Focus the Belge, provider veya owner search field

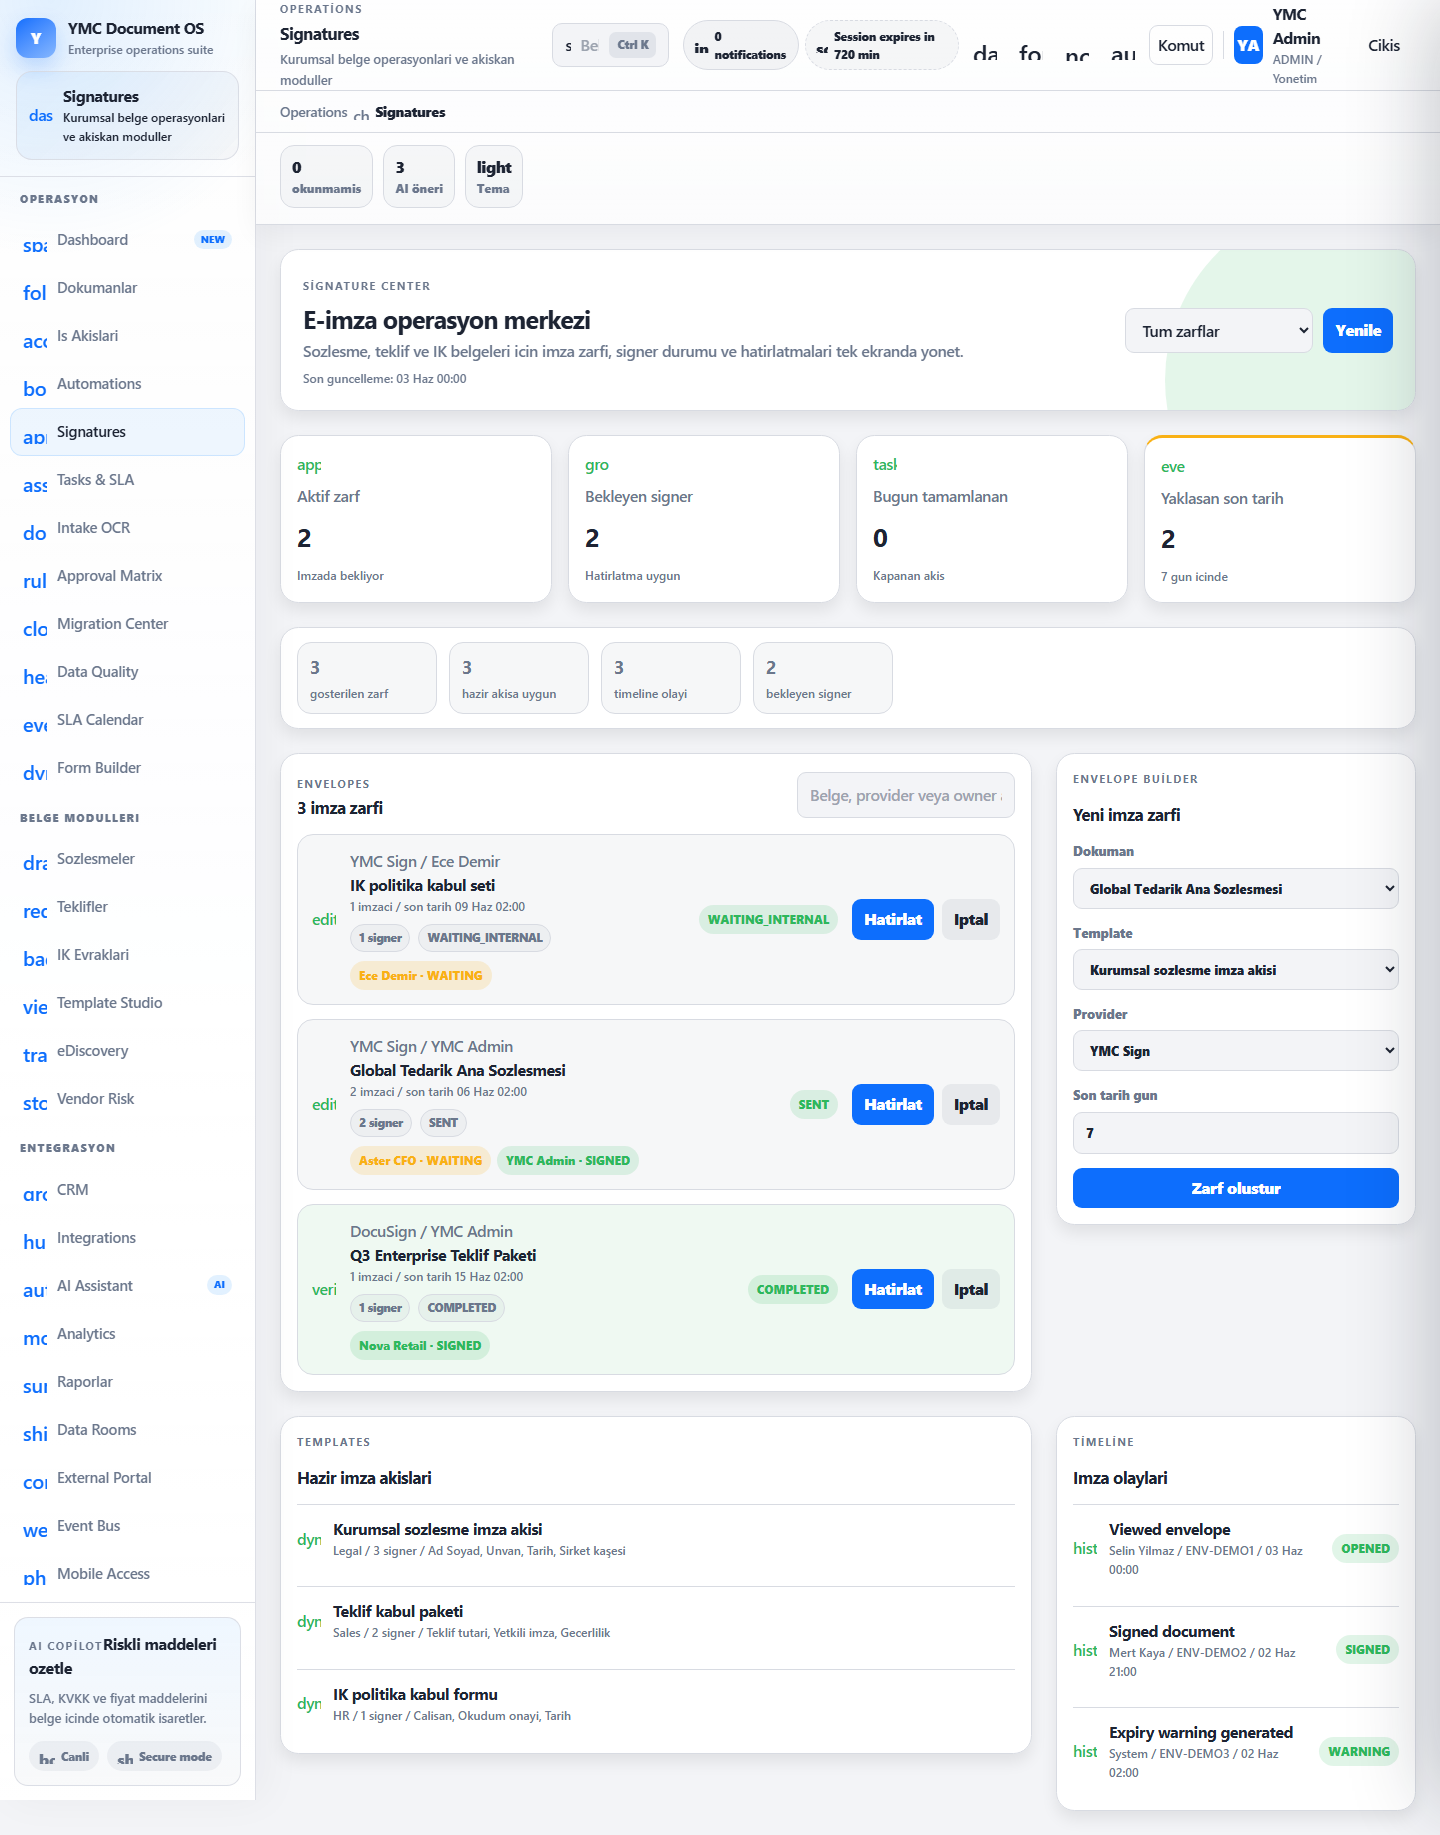906,796
